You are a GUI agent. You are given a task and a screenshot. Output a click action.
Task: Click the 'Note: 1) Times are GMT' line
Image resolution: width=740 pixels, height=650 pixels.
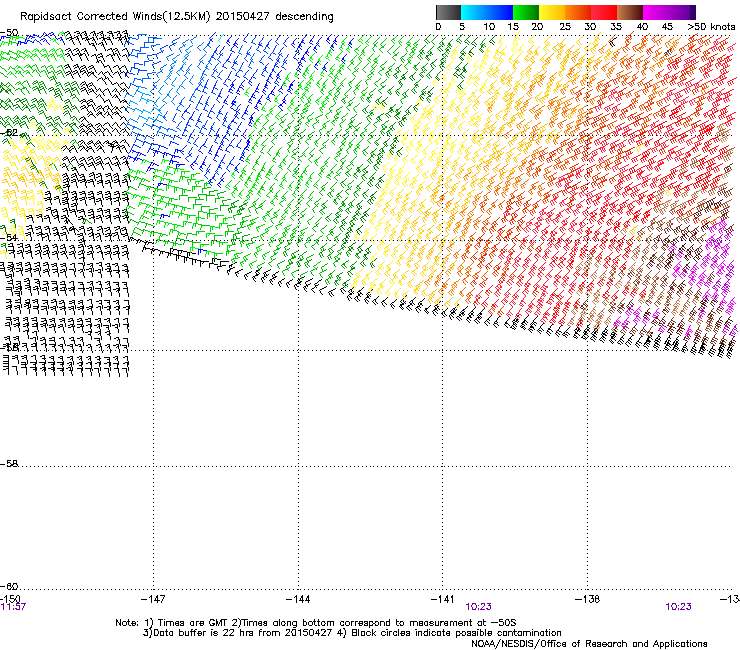tap(316, 623)
